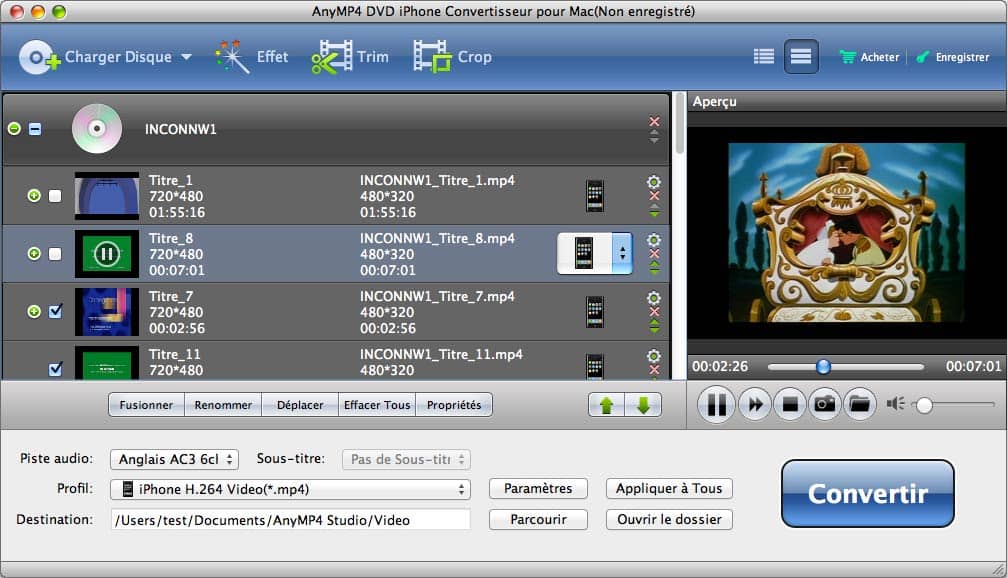Uncheck the Titre_11 checkbox
The height and width of the screenshot is (578, 1007).
[x=55, y=369]
